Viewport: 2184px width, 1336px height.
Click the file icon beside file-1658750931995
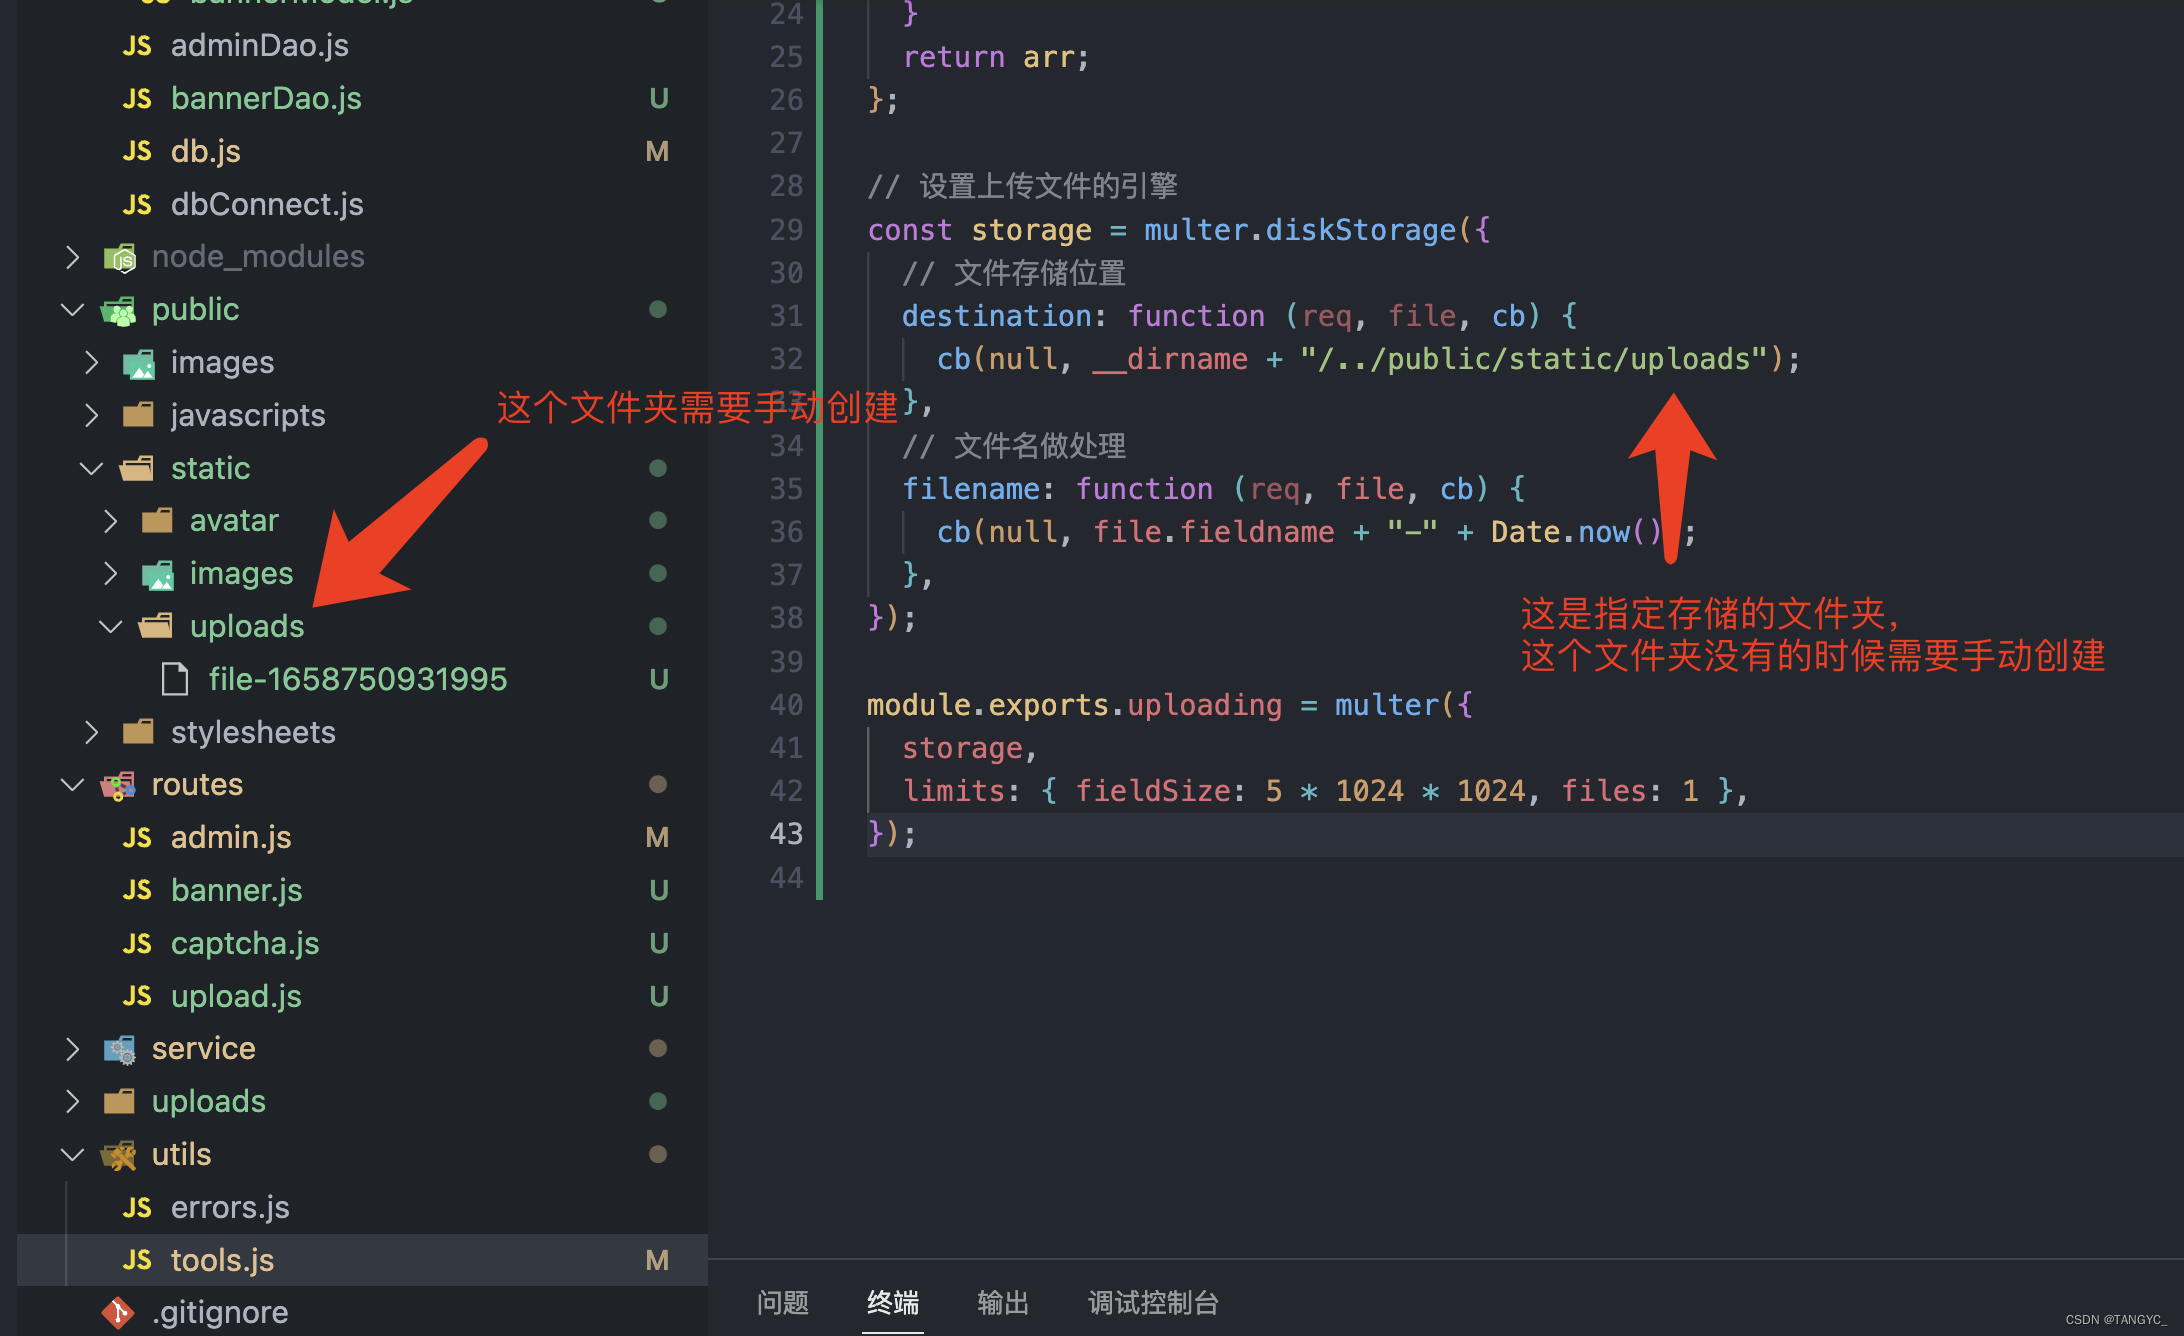(175, 678)
